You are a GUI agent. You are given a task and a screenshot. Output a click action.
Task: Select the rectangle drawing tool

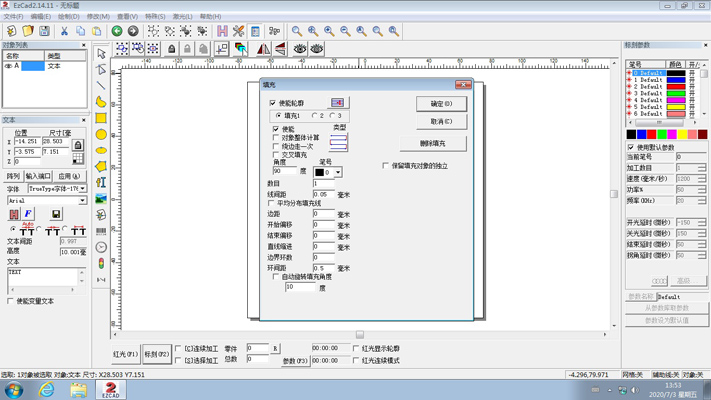[x=101, y=118]
